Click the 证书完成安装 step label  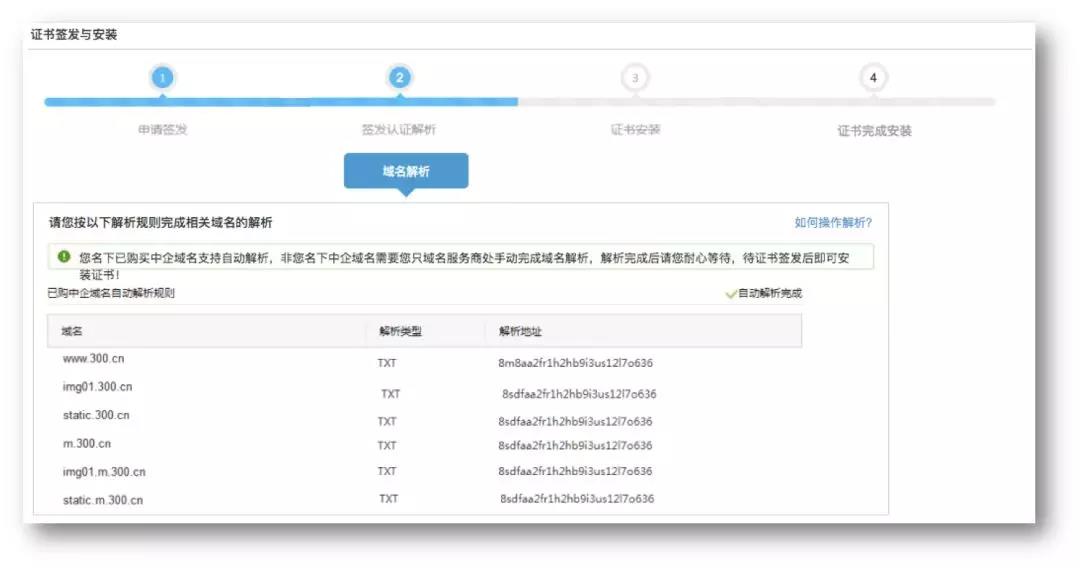pos(874,131)
